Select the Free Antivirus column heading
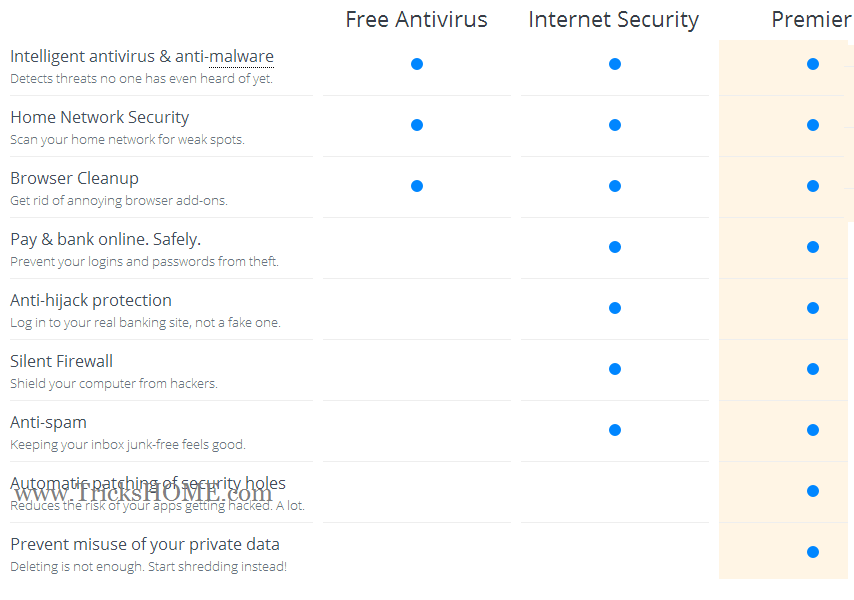The height and width of the screenshot is (600, 854). point(416,19)
